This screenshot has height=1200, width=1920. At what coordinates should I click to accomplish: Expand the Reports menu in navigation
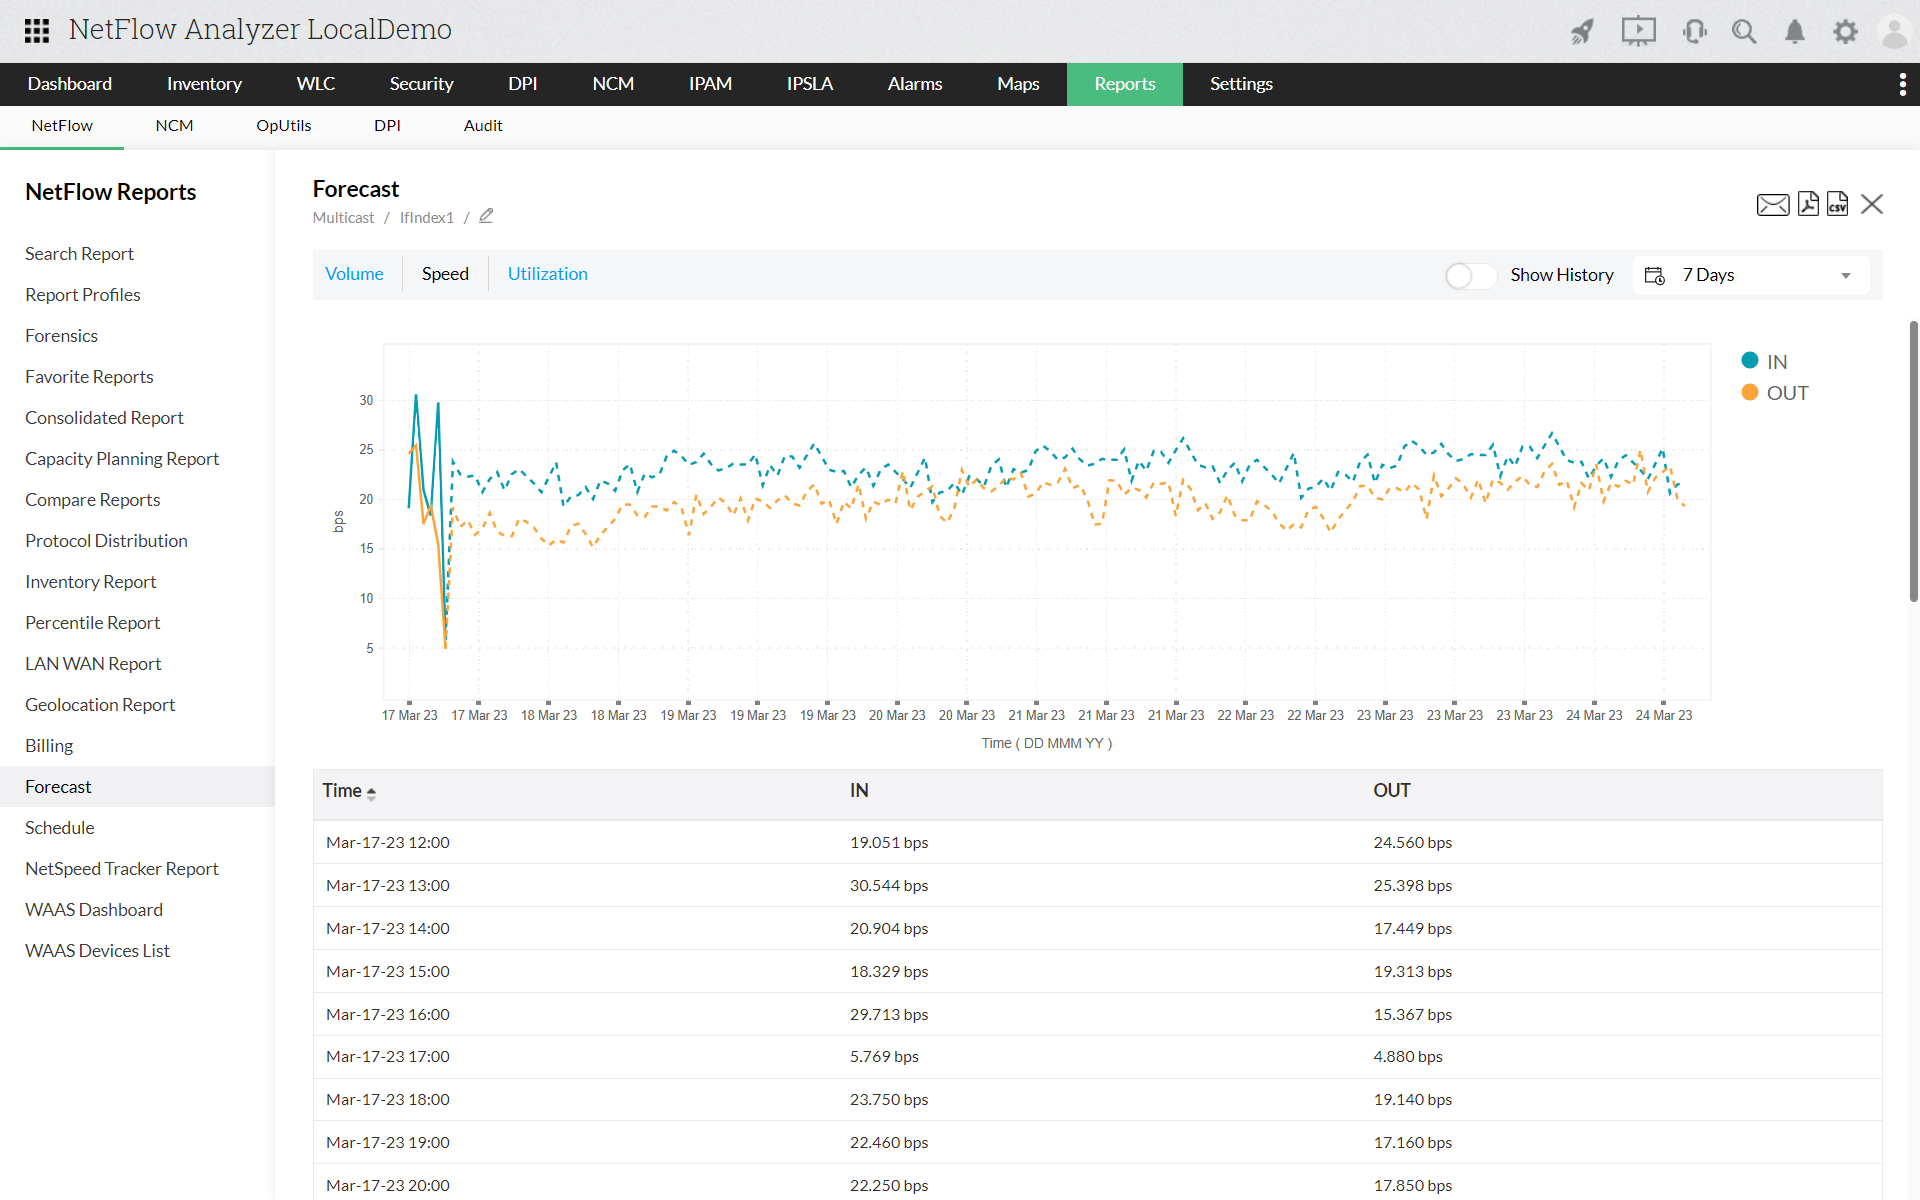1125,84
